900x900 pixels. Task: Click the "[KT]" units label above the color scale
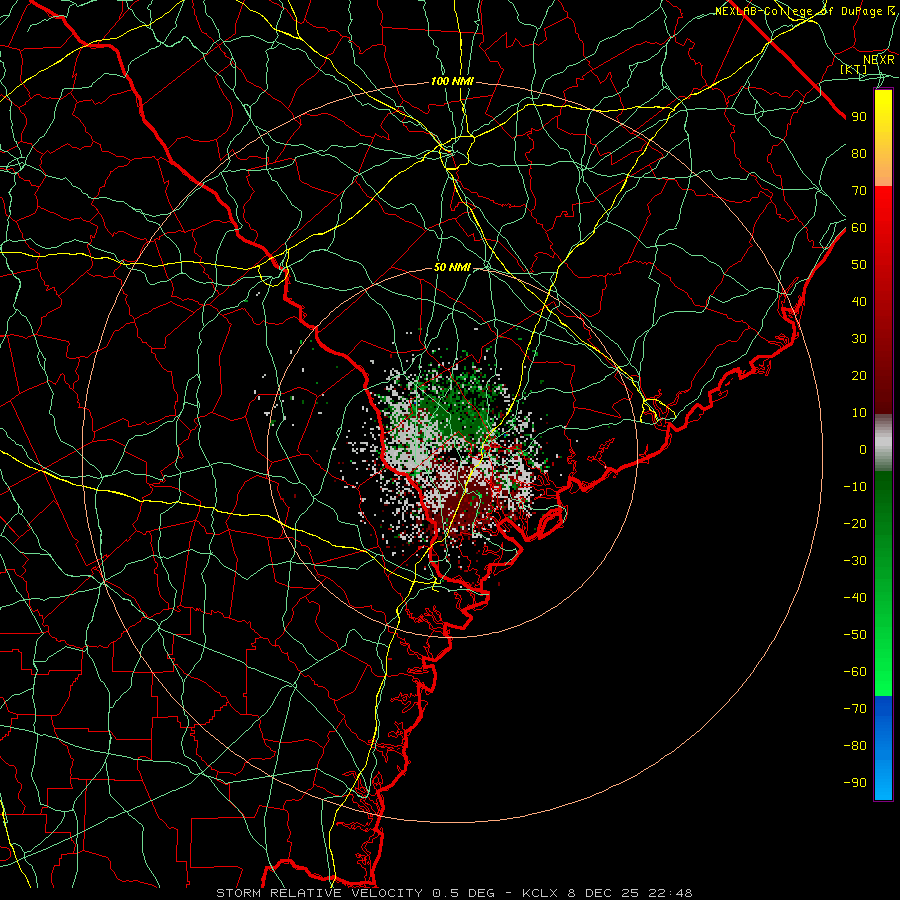click(x=853, y=69)
